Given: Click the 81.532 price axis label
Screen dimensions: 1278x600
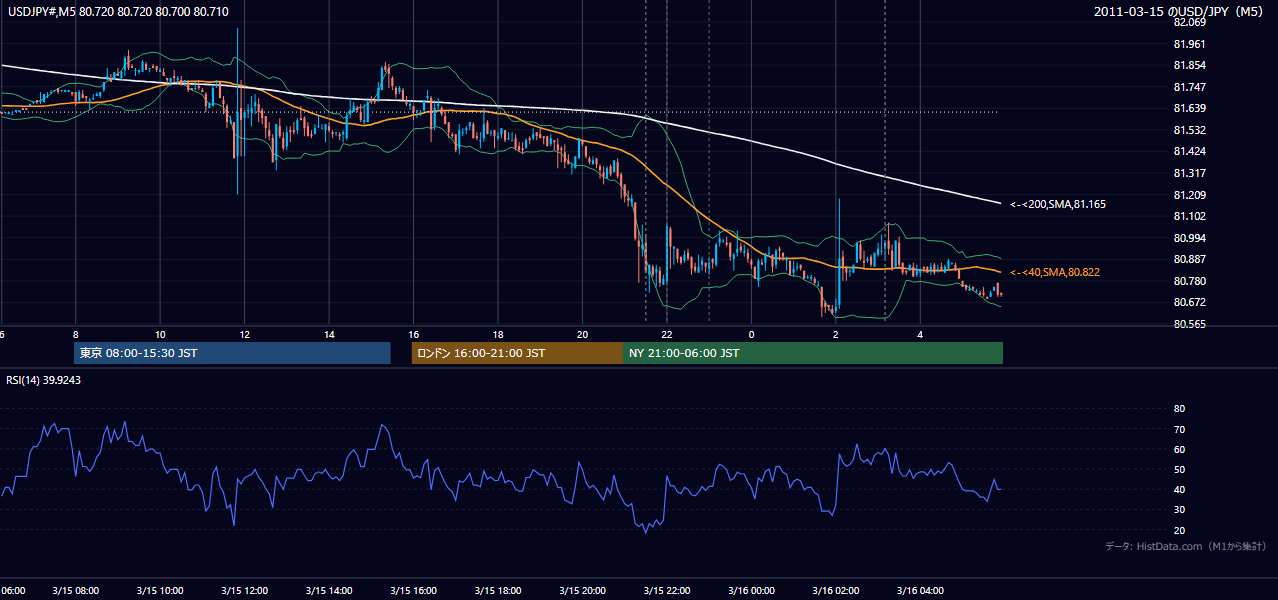Looking at the screenshot, I should pos(1190,130).
